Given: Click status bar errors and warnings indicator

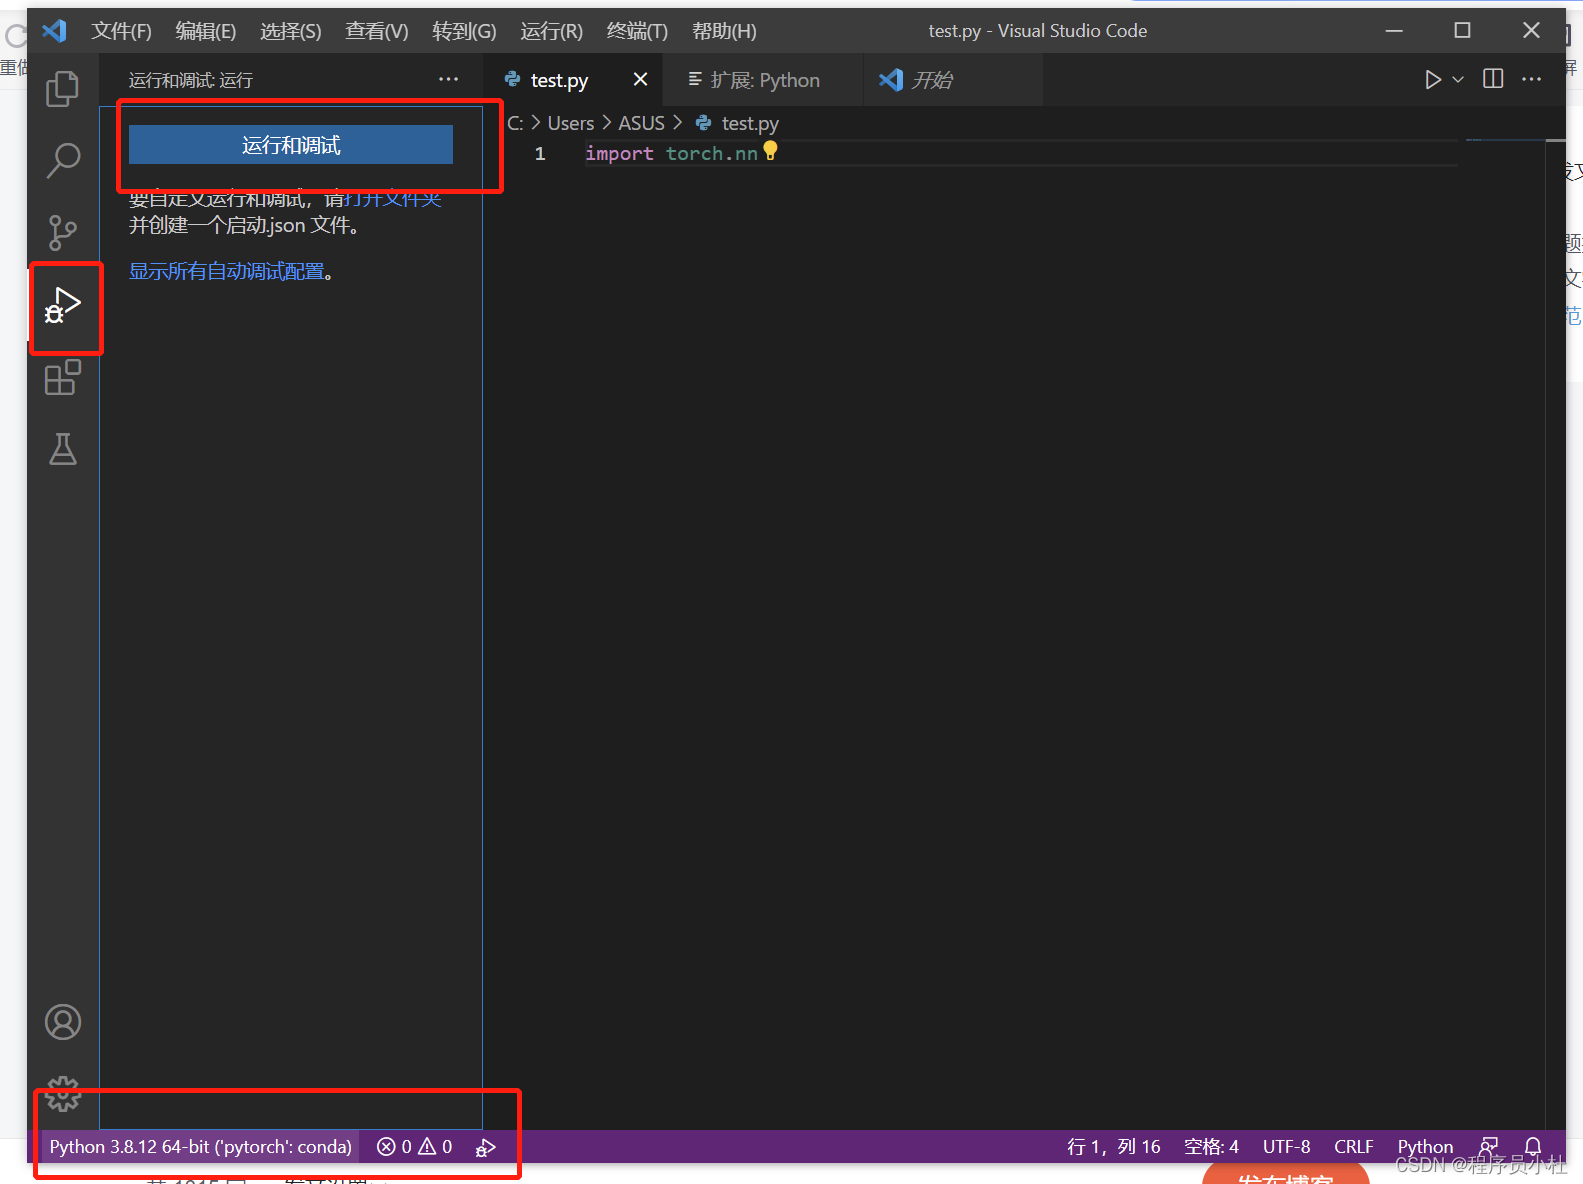Looking at the screenshot, I should (x=414, y=1147).
